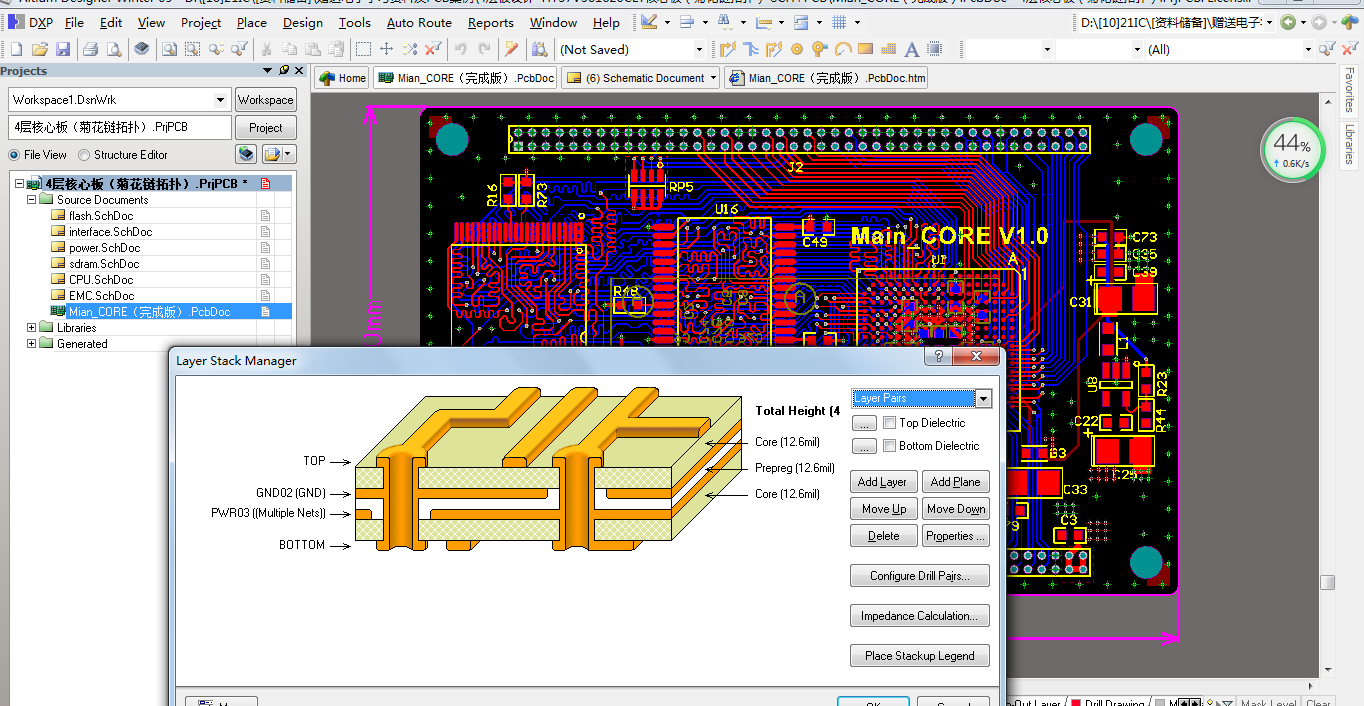This screenshot has height=706, width=1364.
Task: Click the Open document folder icon
Action: 40,49
